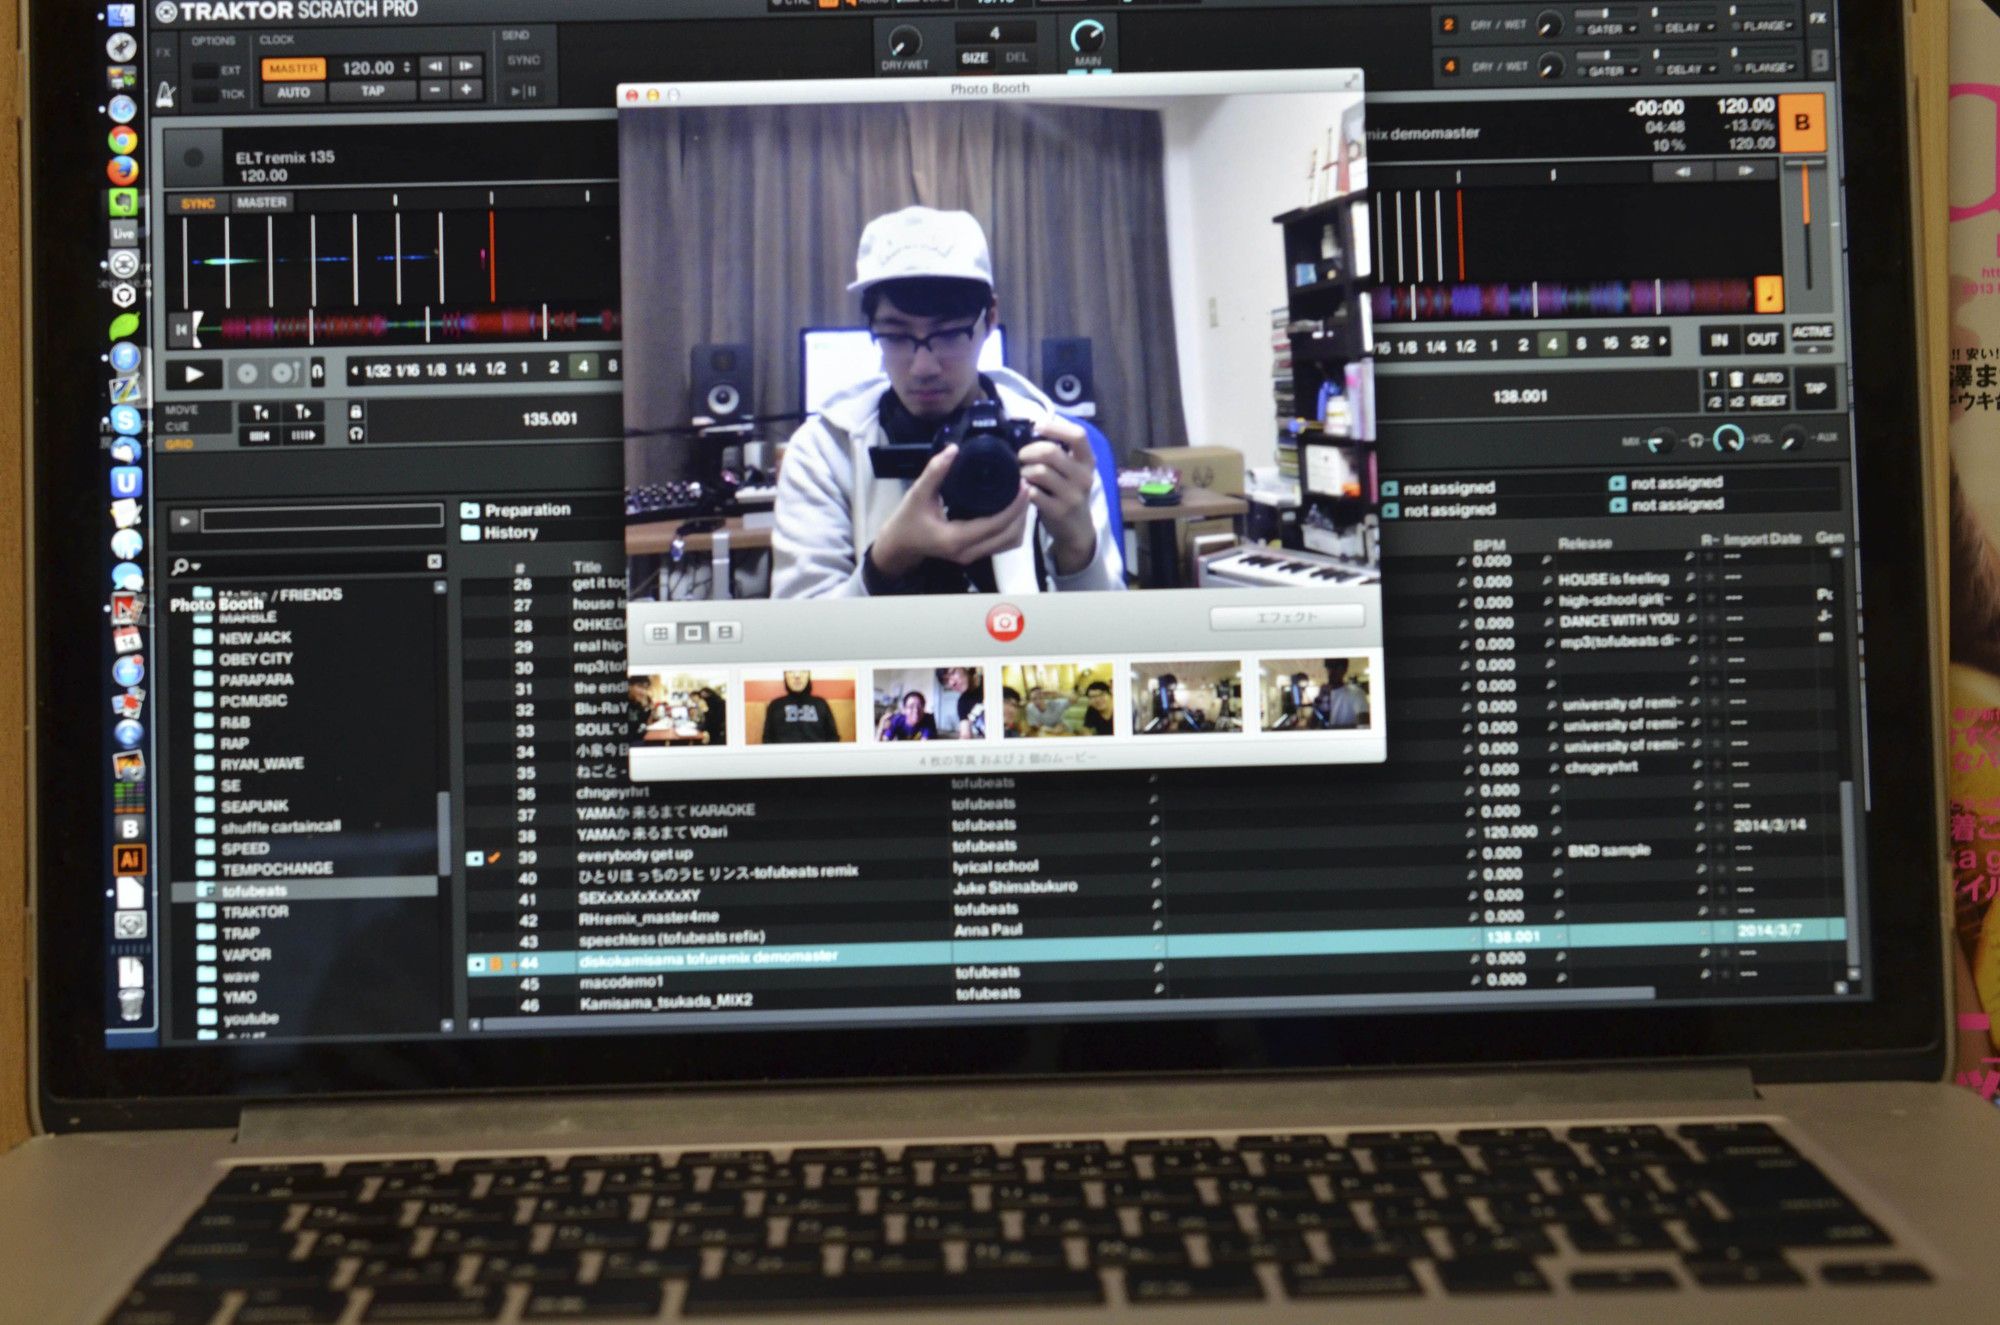Switch Deck A panel to CUE
Viewport: 2000px width, 1325px height.
point(177,427)
